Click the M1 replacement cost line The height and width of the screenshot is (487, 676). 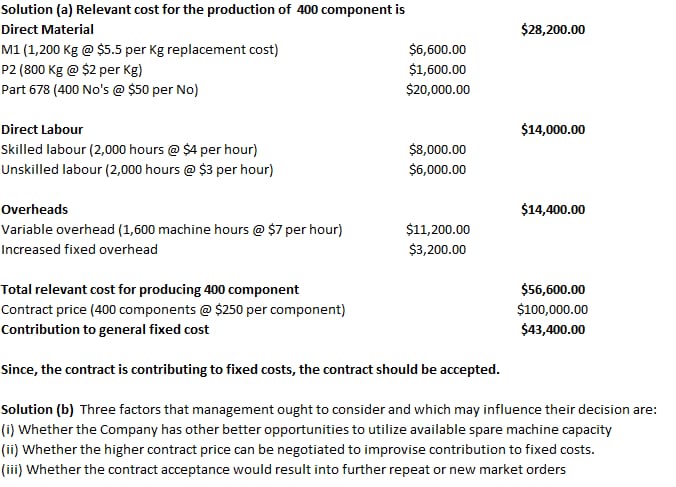pyautogui.click(x=140, y=50)
